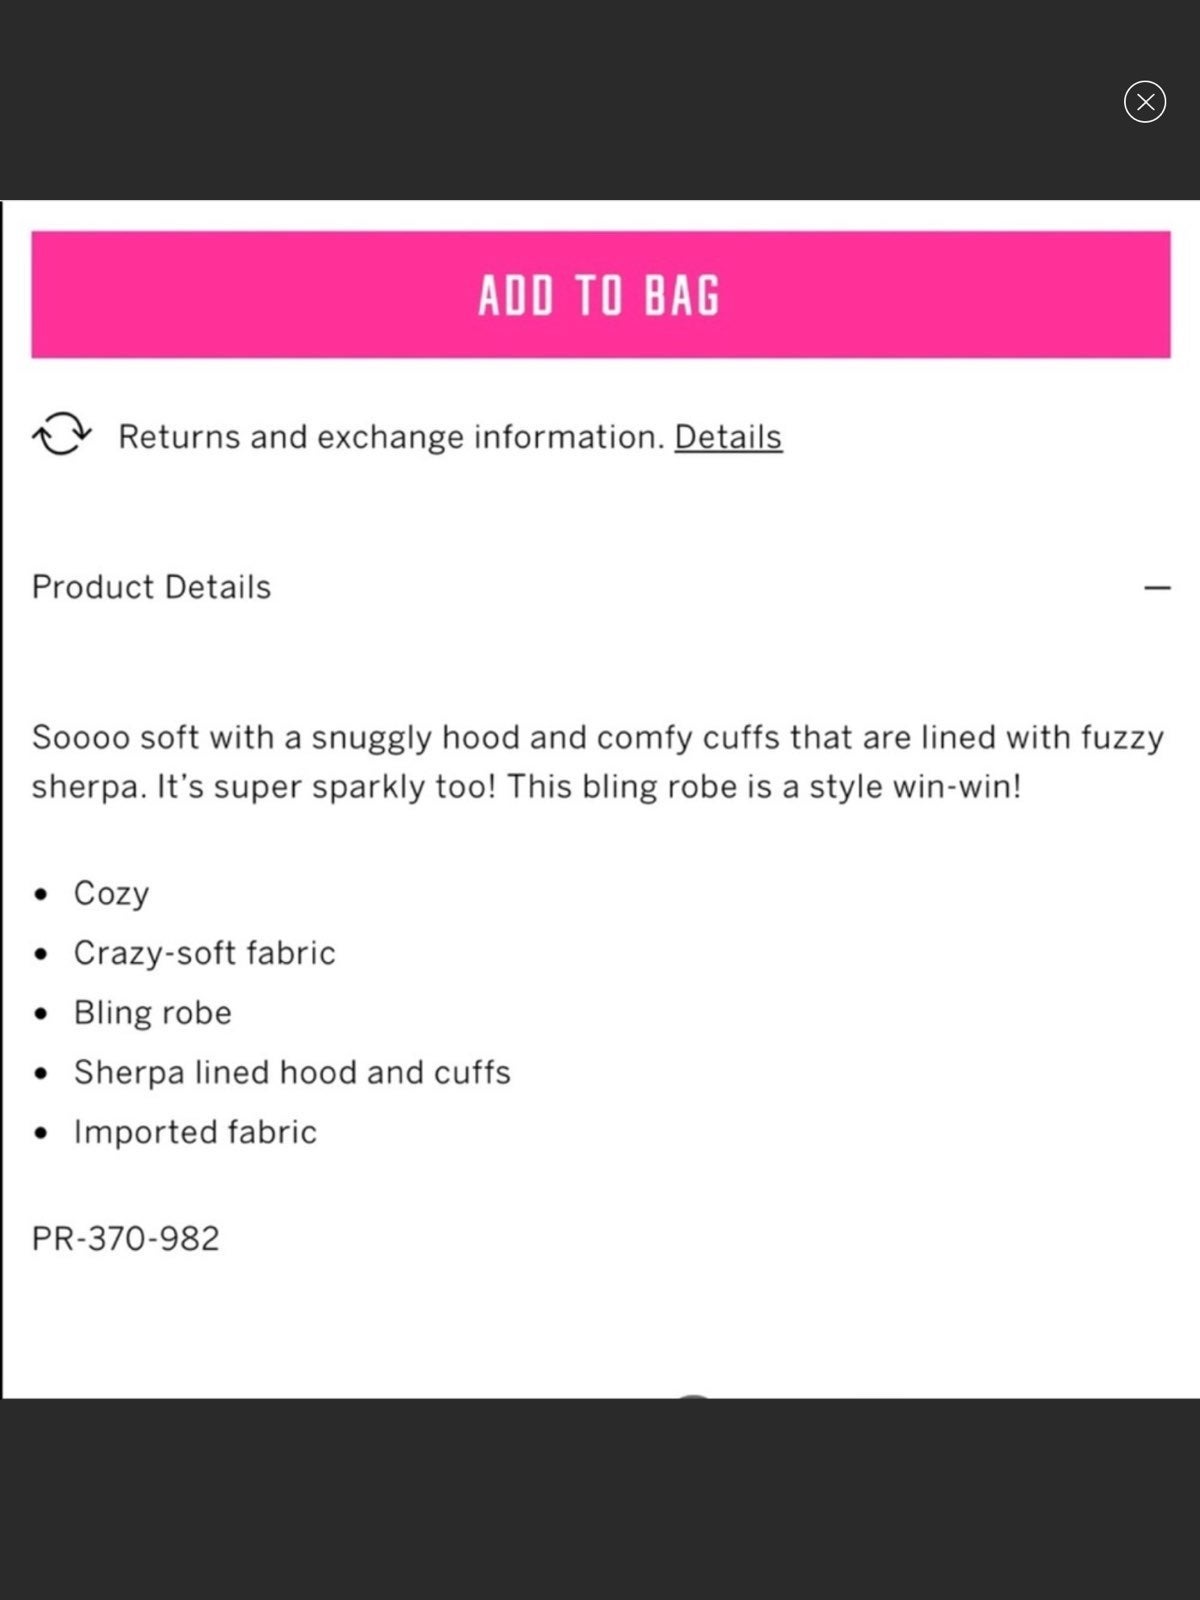
Task: Click the dark bar below the product panel
Action: 600,1499
